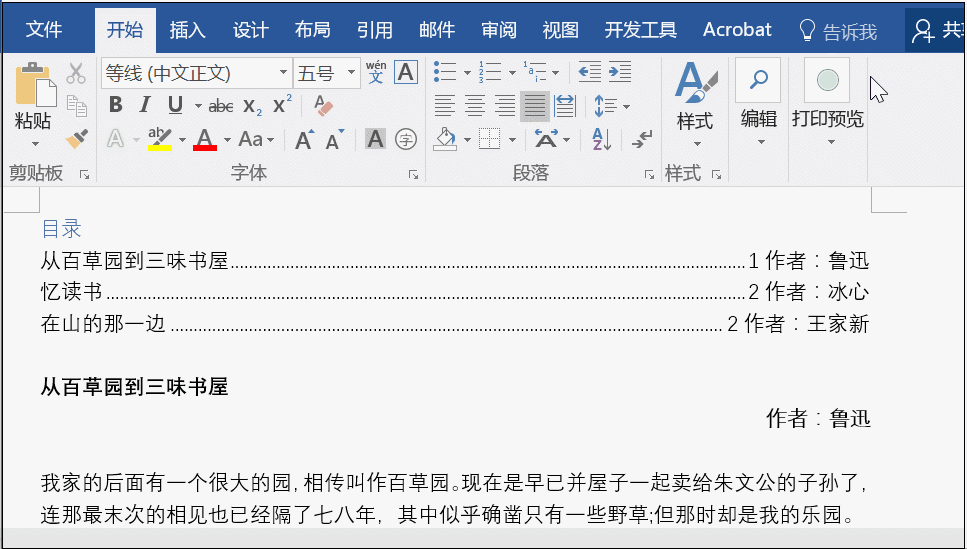Screen dimensions: 967x549
Task: Toggle Italic formatting
Action: [145, 105]
